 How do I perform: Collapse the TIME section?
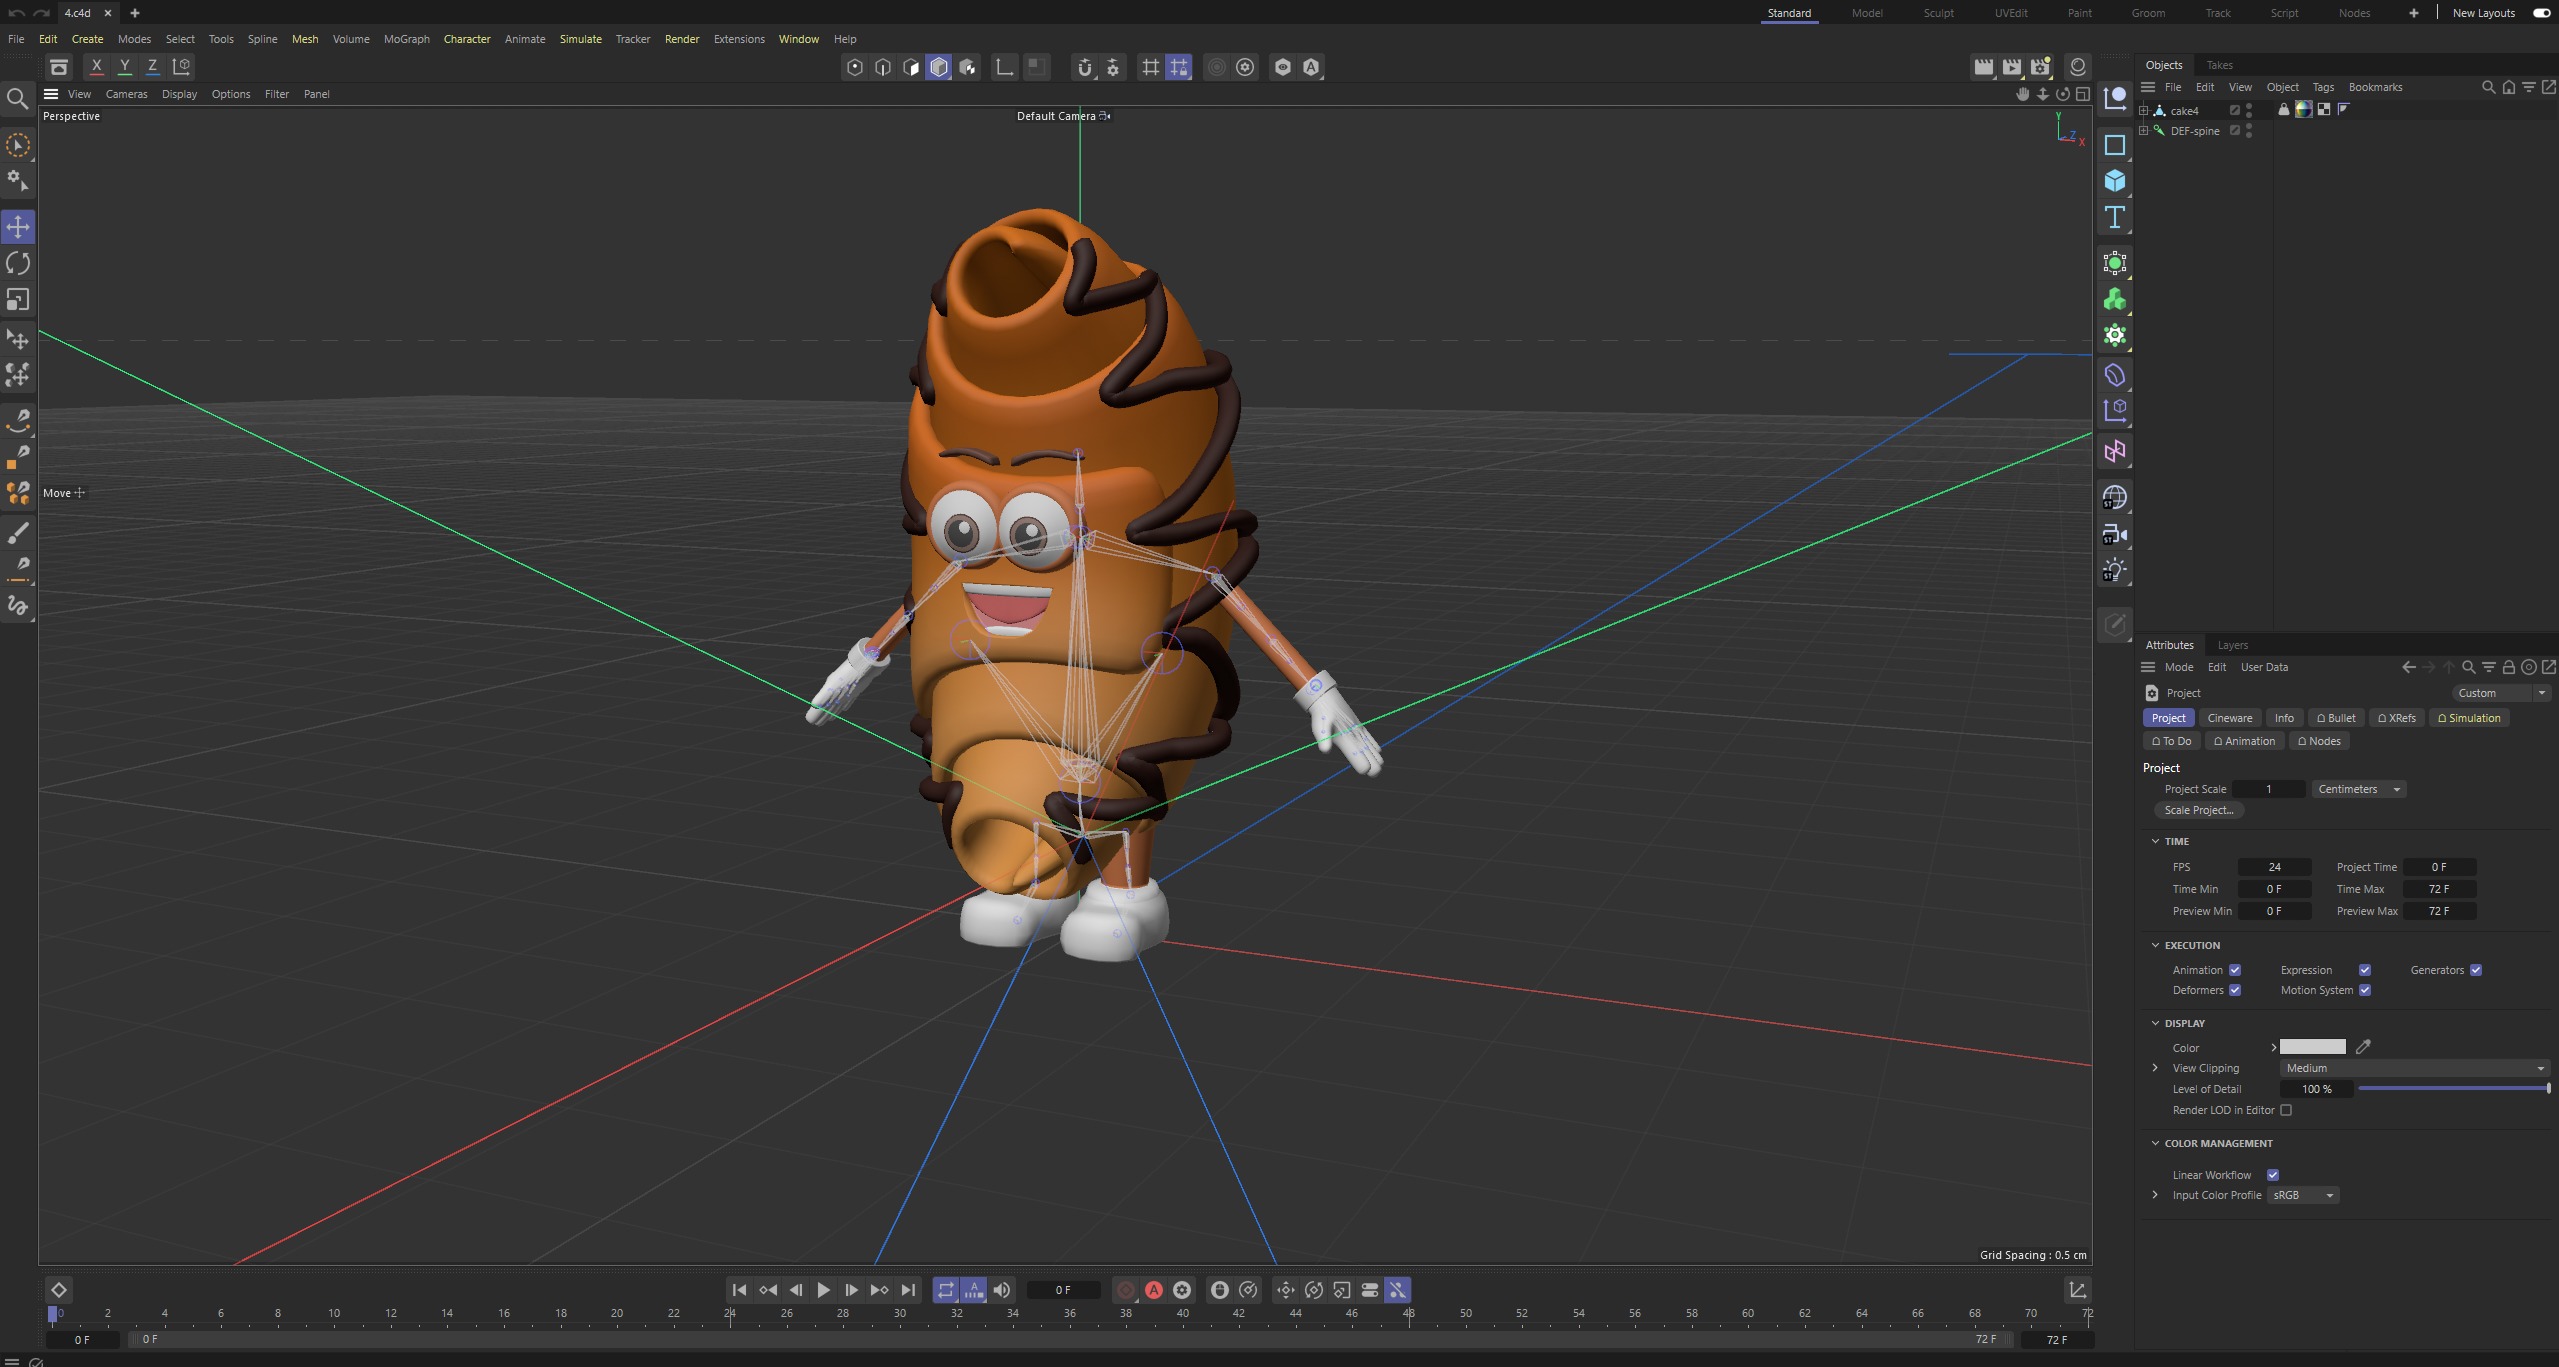point(2156,841)
